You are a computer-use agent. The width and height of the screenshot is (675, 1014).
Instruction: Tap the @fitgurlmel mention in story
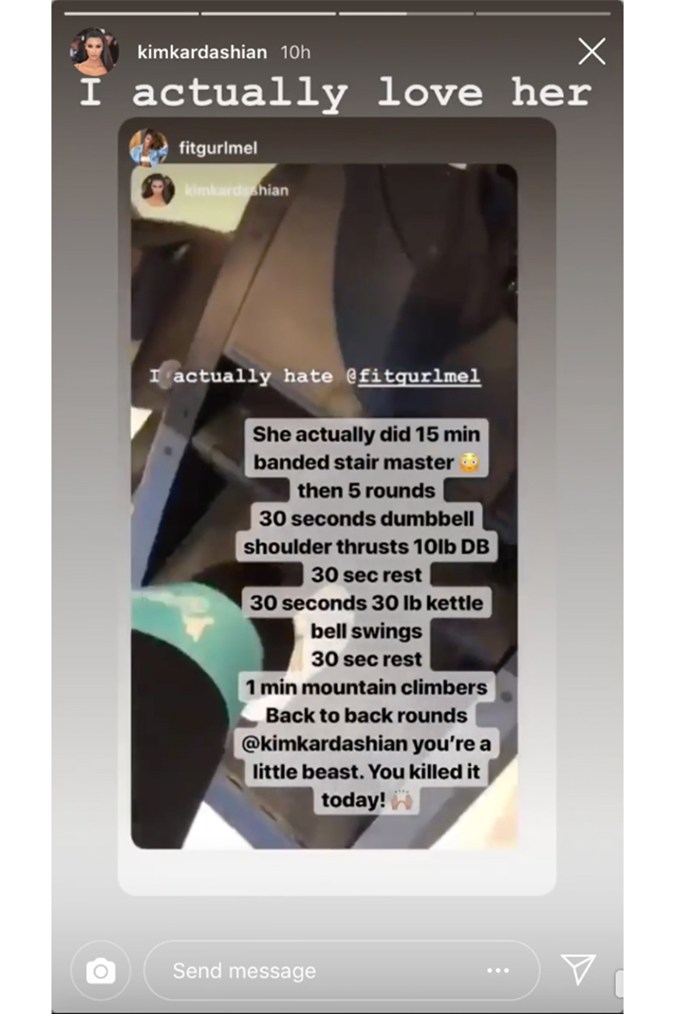pos(413,376)
